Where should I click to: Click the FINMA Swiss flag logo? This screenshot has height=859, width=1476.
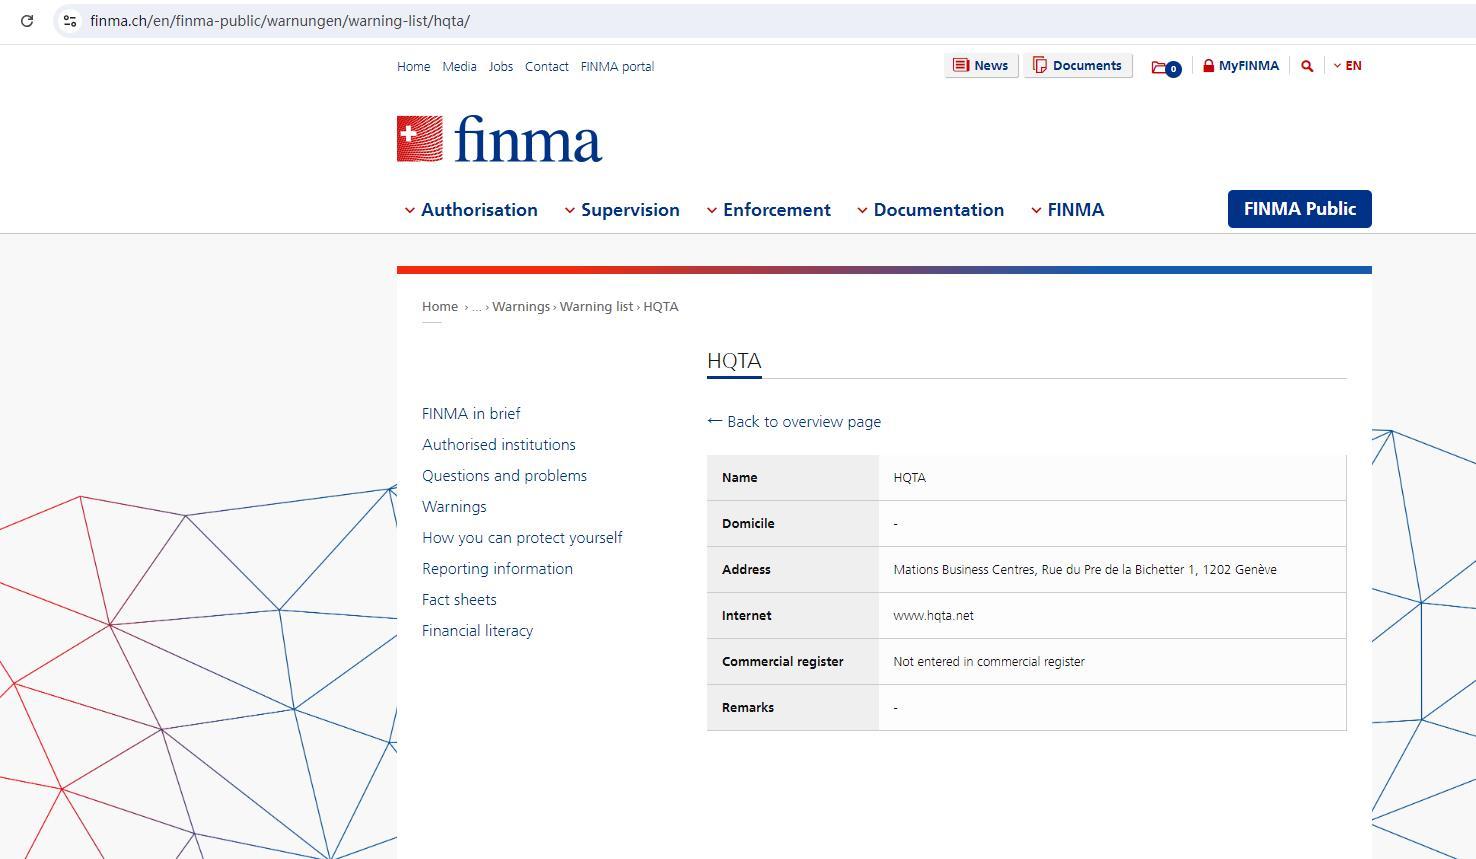coord(420,139)
